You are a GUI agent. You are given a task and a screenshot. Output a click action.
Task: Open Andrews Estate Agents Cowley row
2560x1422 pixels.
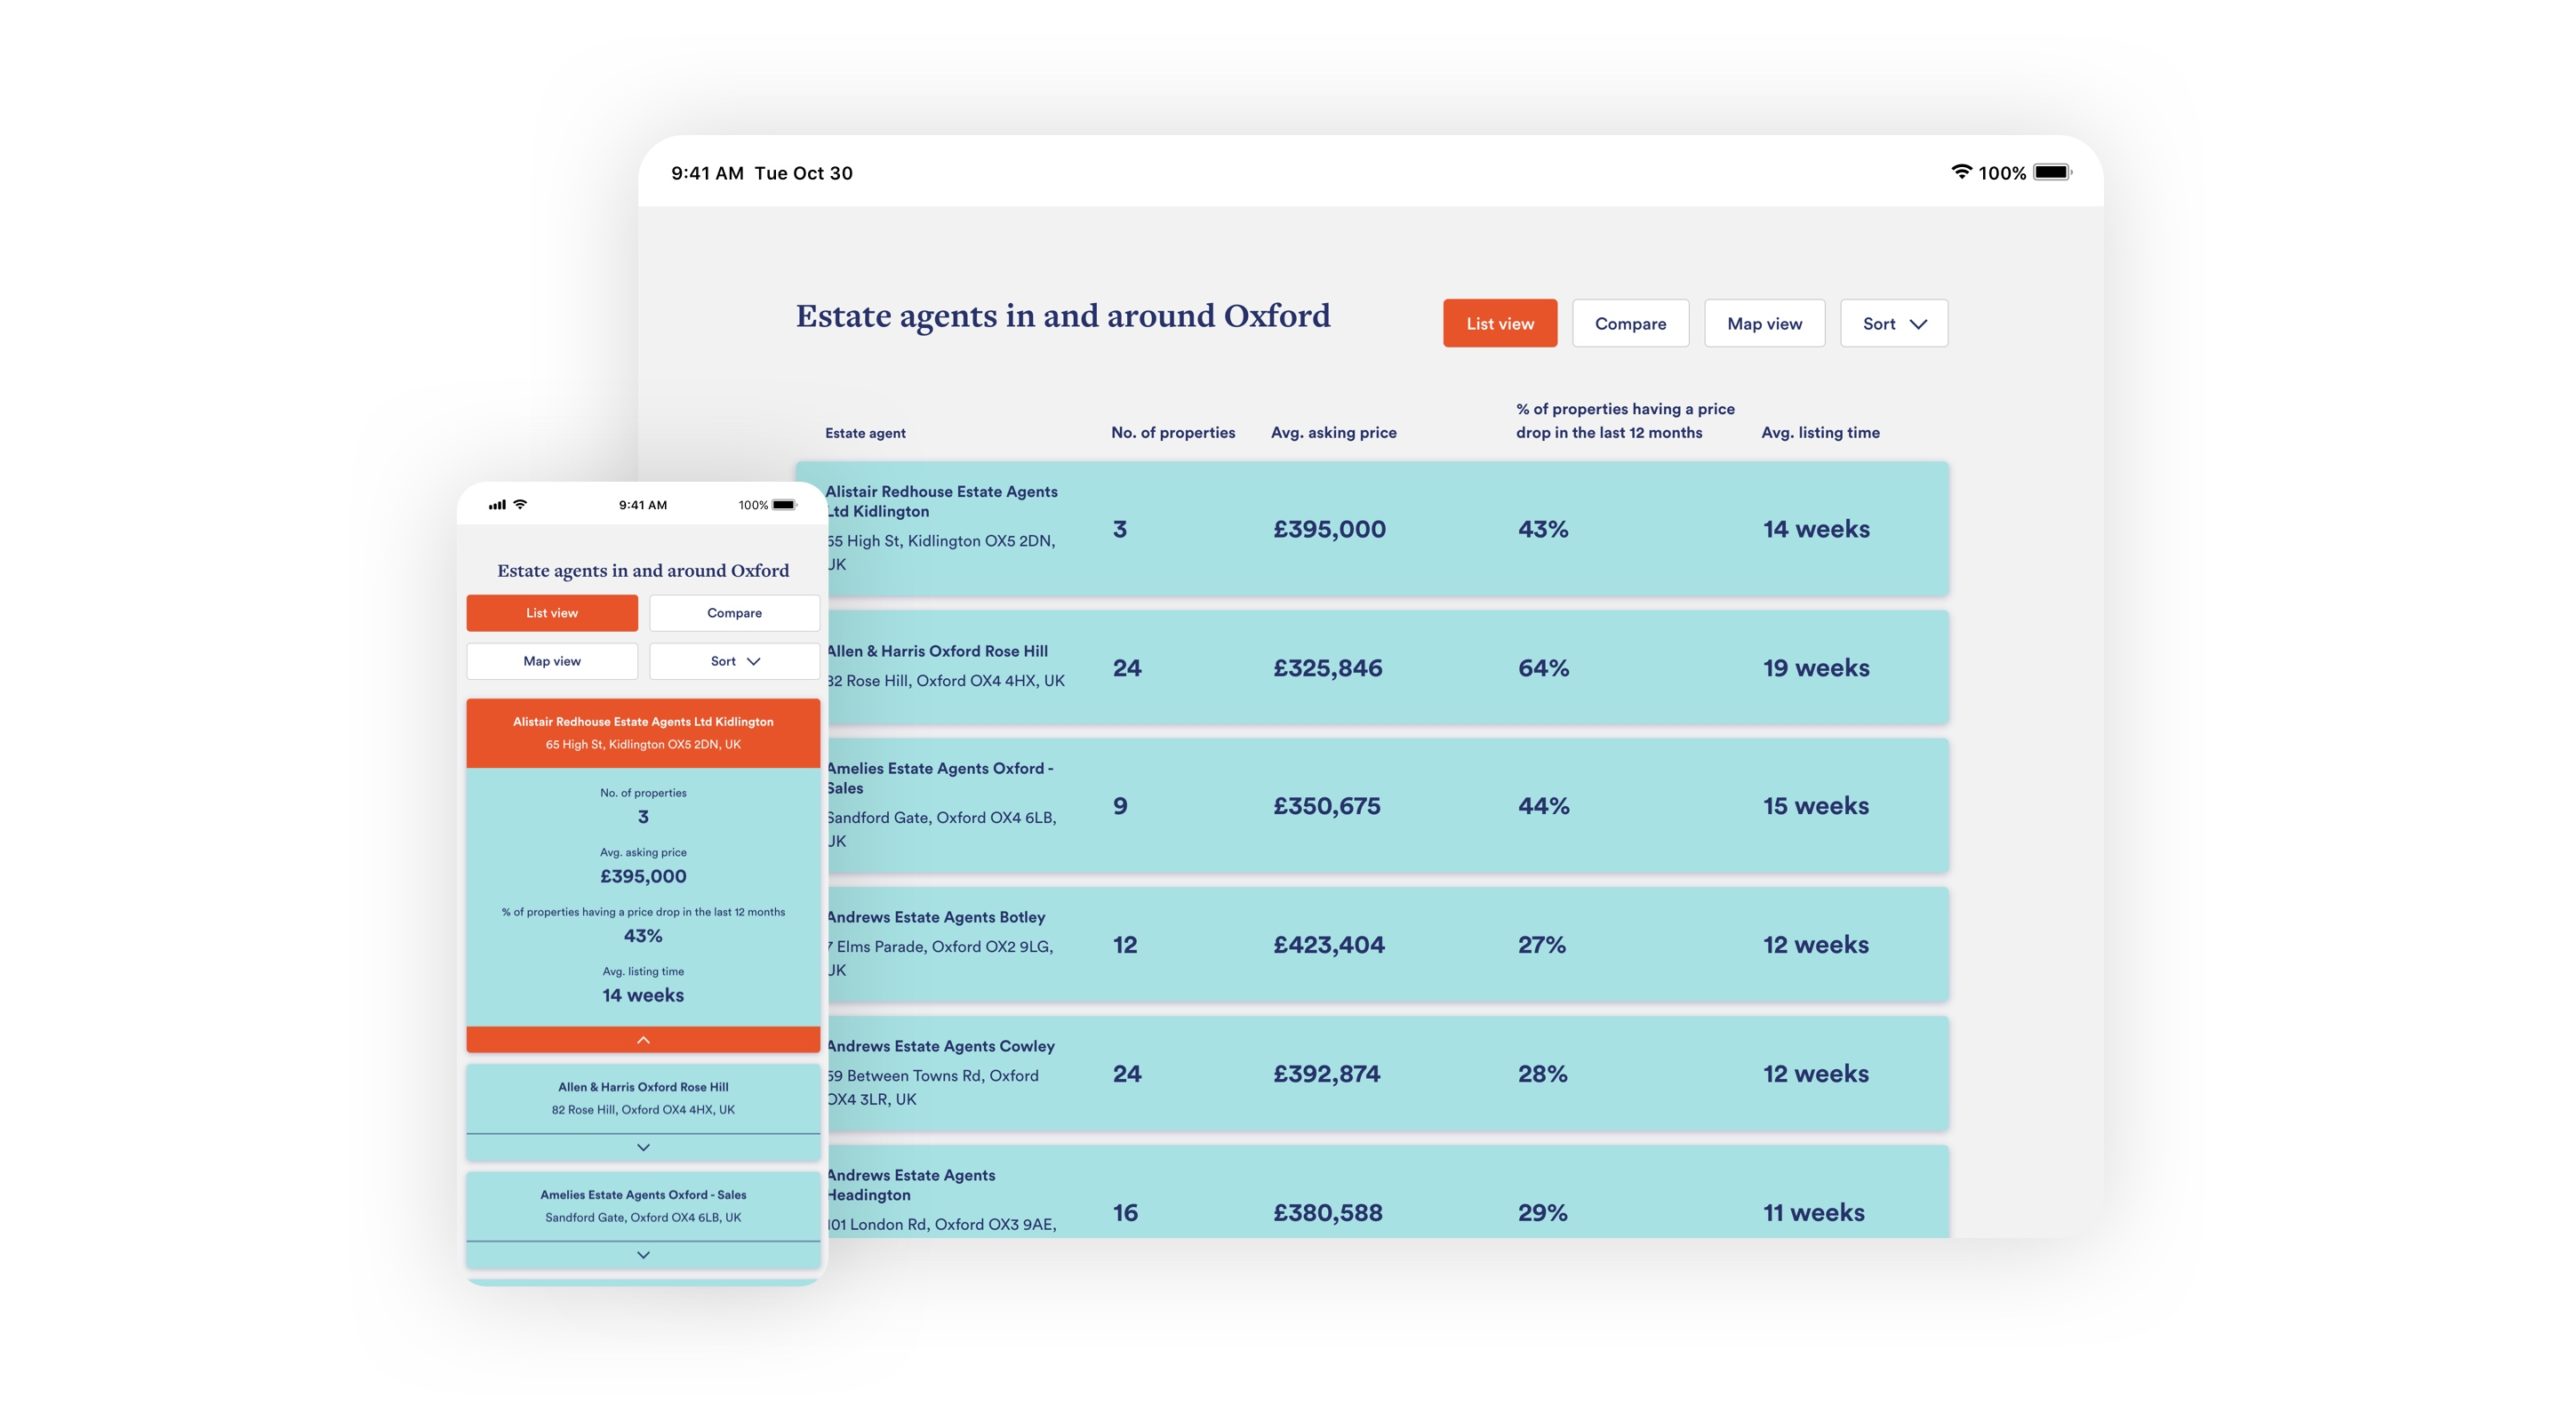coord(1388,1073)
